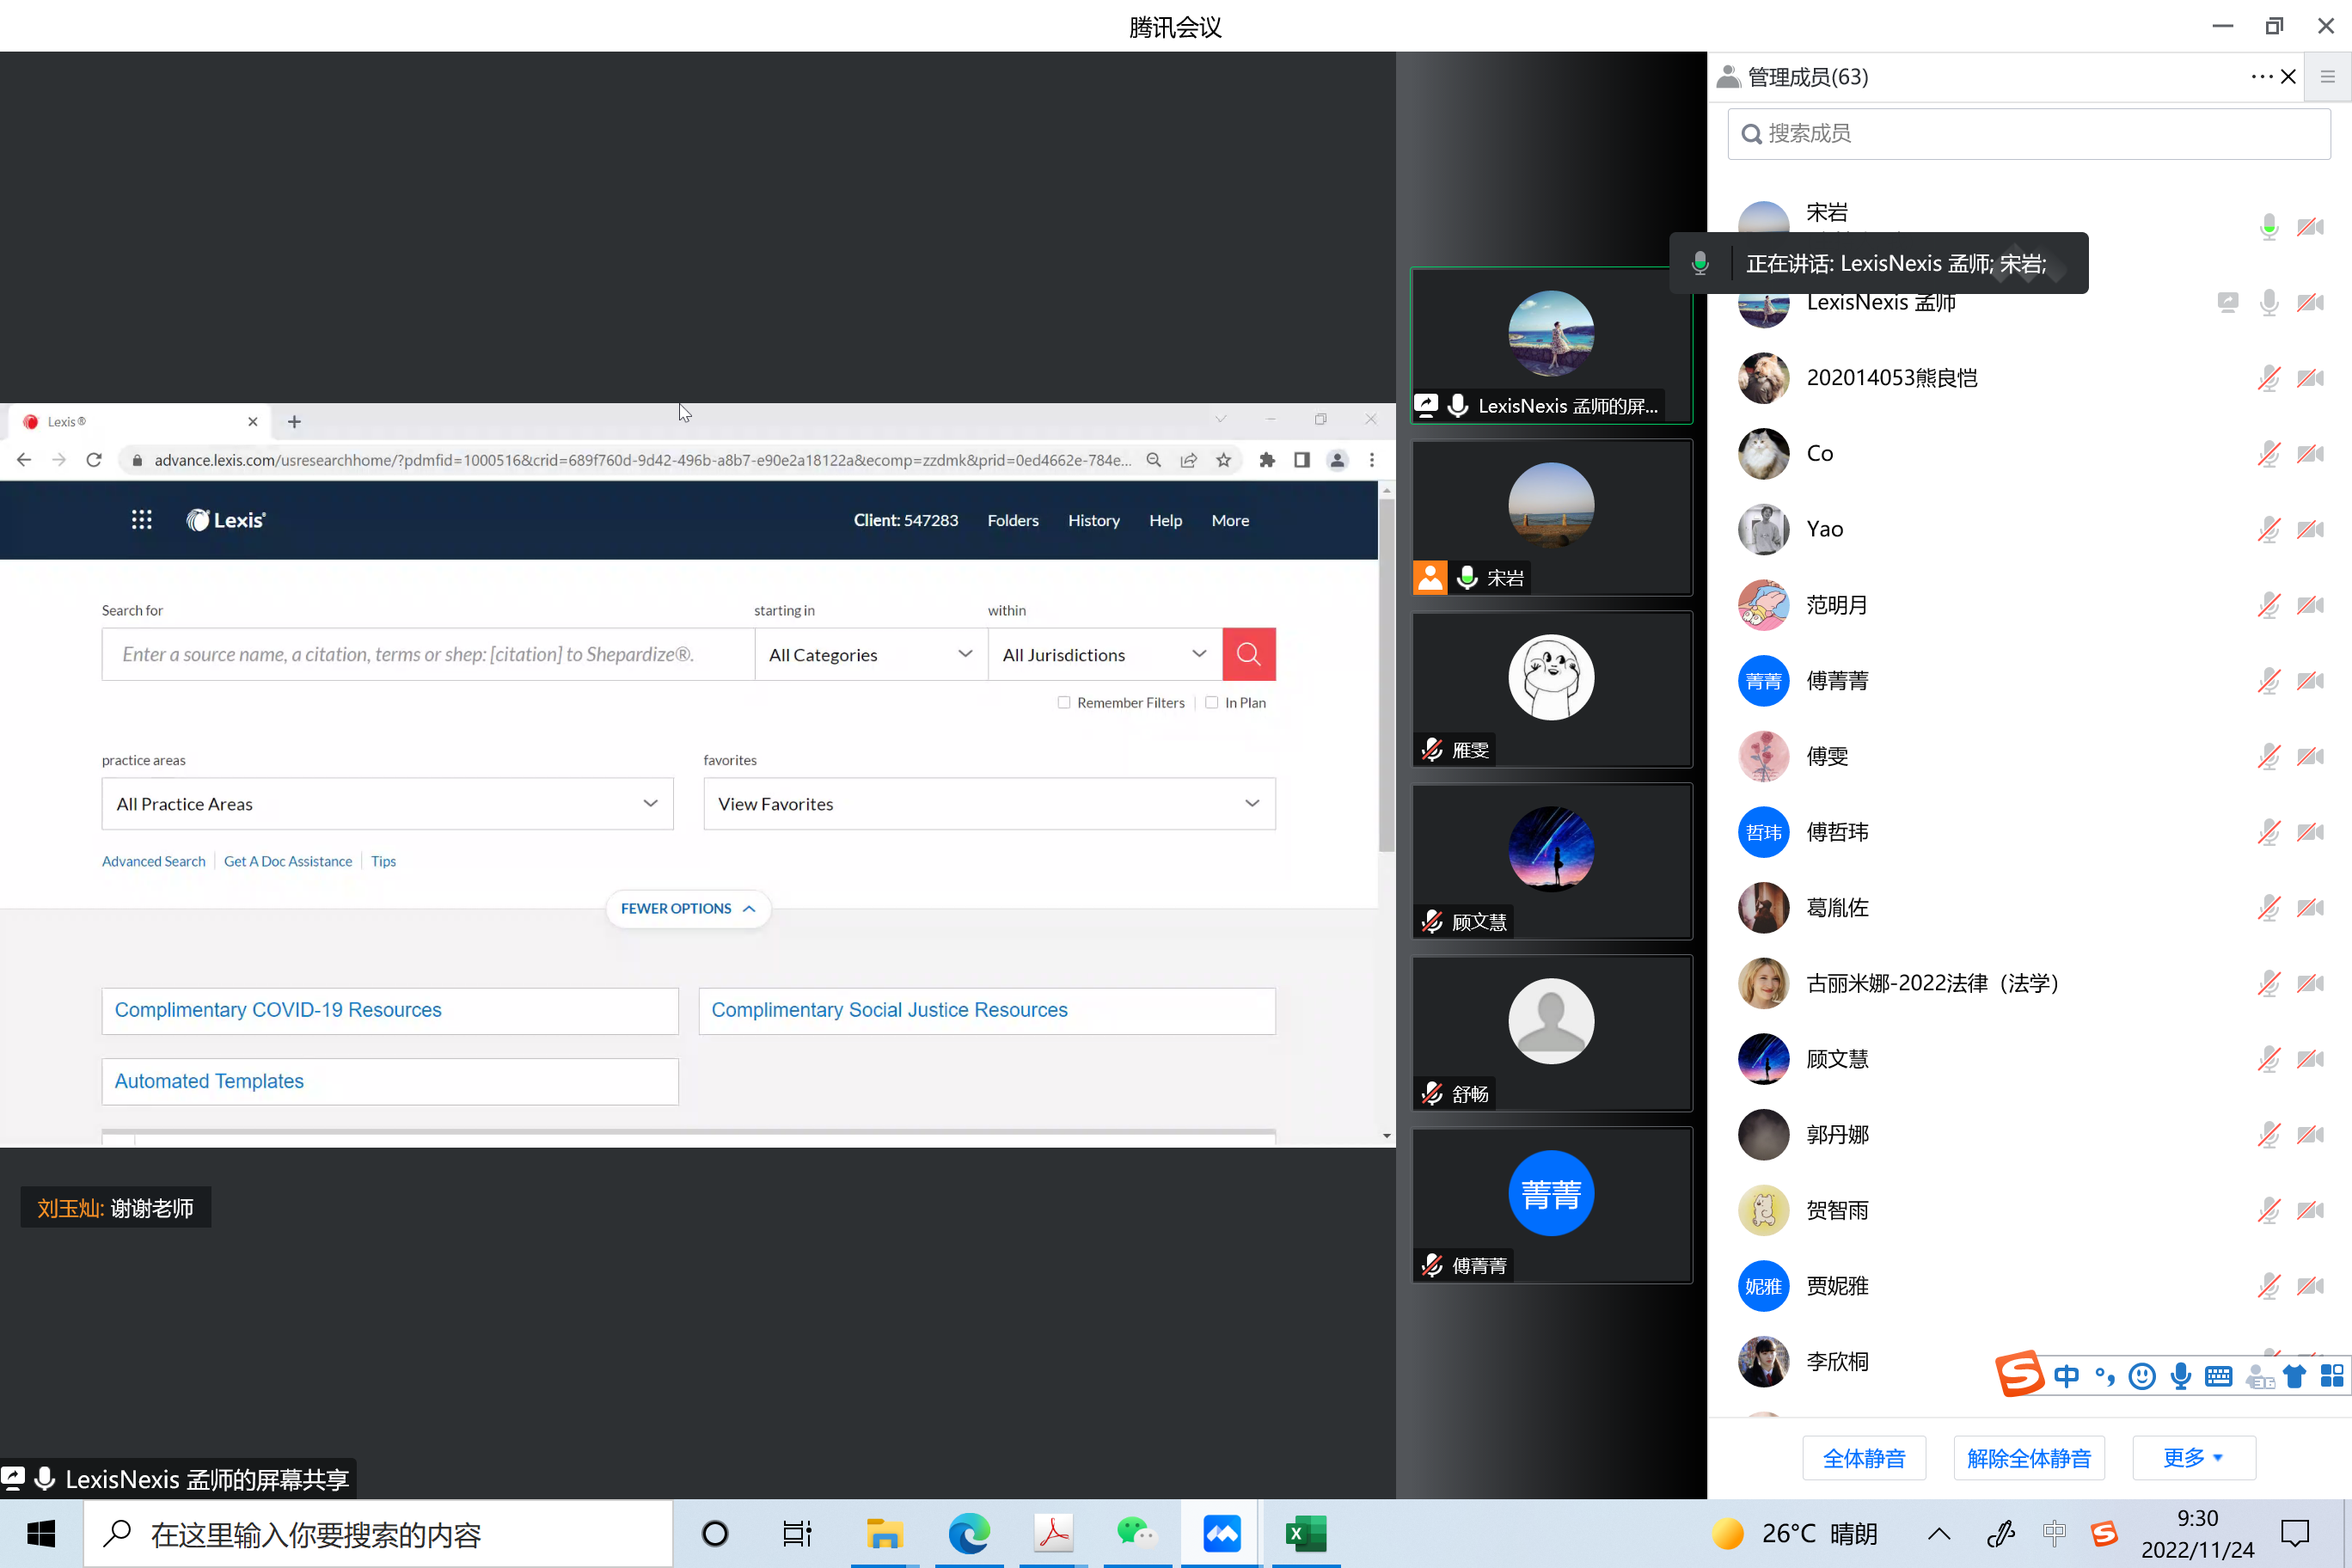Open the browser extensions puzzle icon

click(x=1267, y=460)
